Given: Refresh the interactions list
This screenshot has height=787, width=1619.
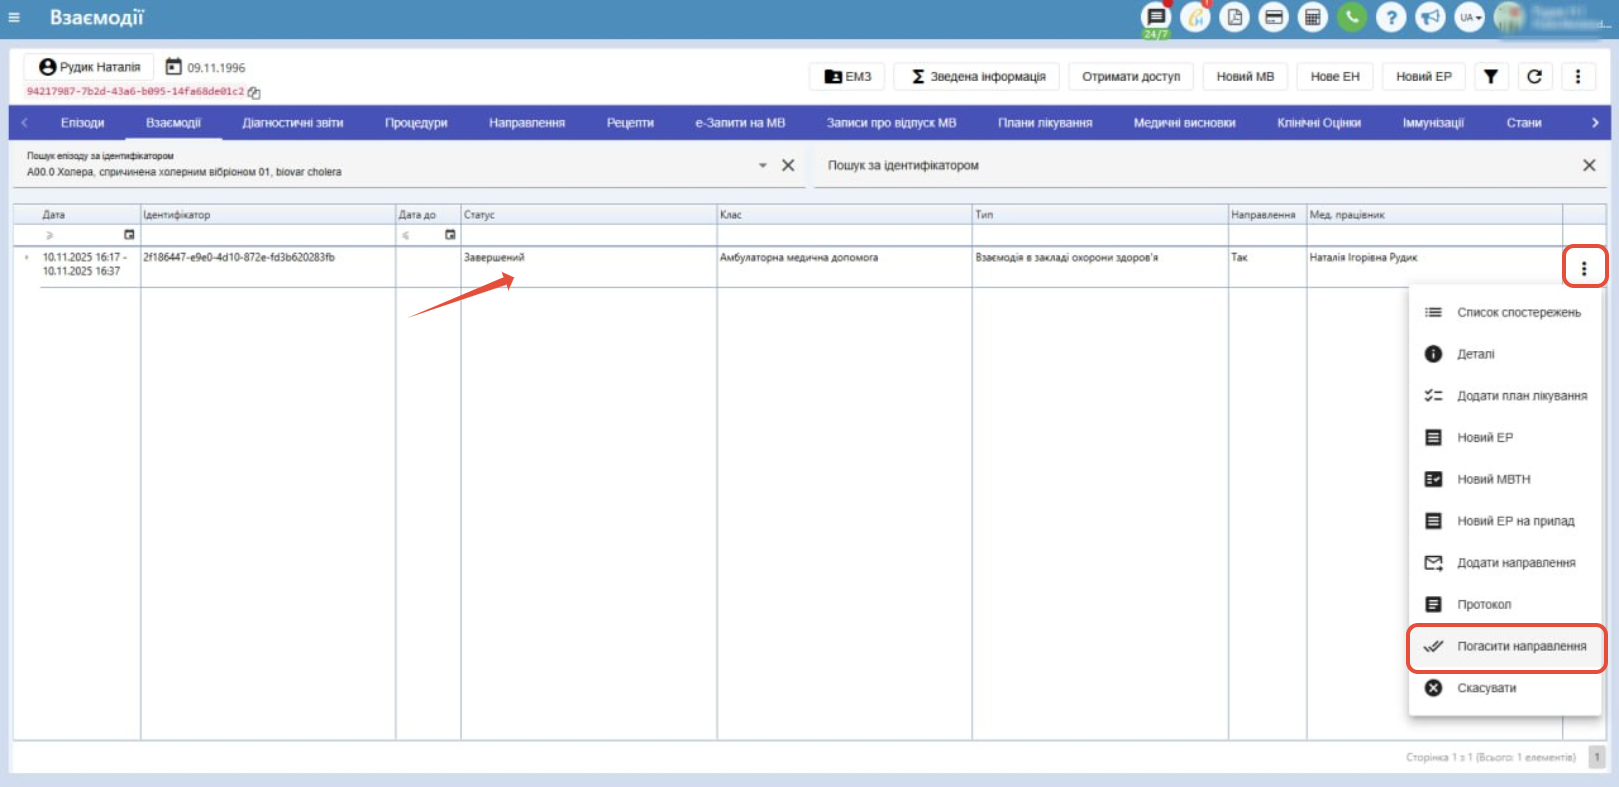Looking at the screenshot, I should click(x=1535, y=76).
